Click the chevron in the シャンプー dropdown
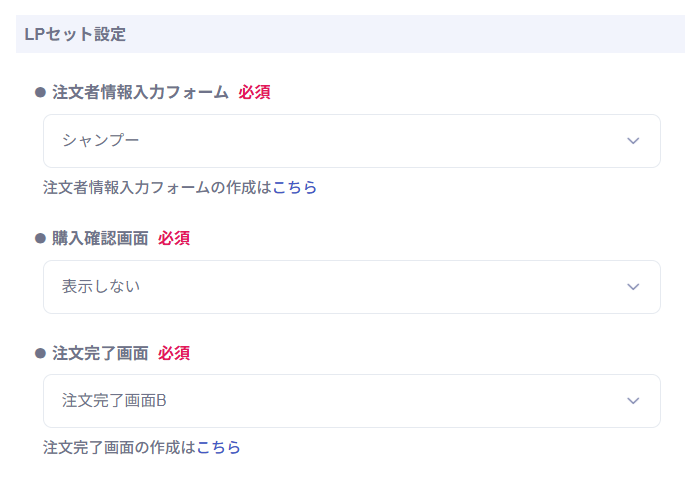Image resolution: width=685 pixels, height=481 pixels. (632, 141)
